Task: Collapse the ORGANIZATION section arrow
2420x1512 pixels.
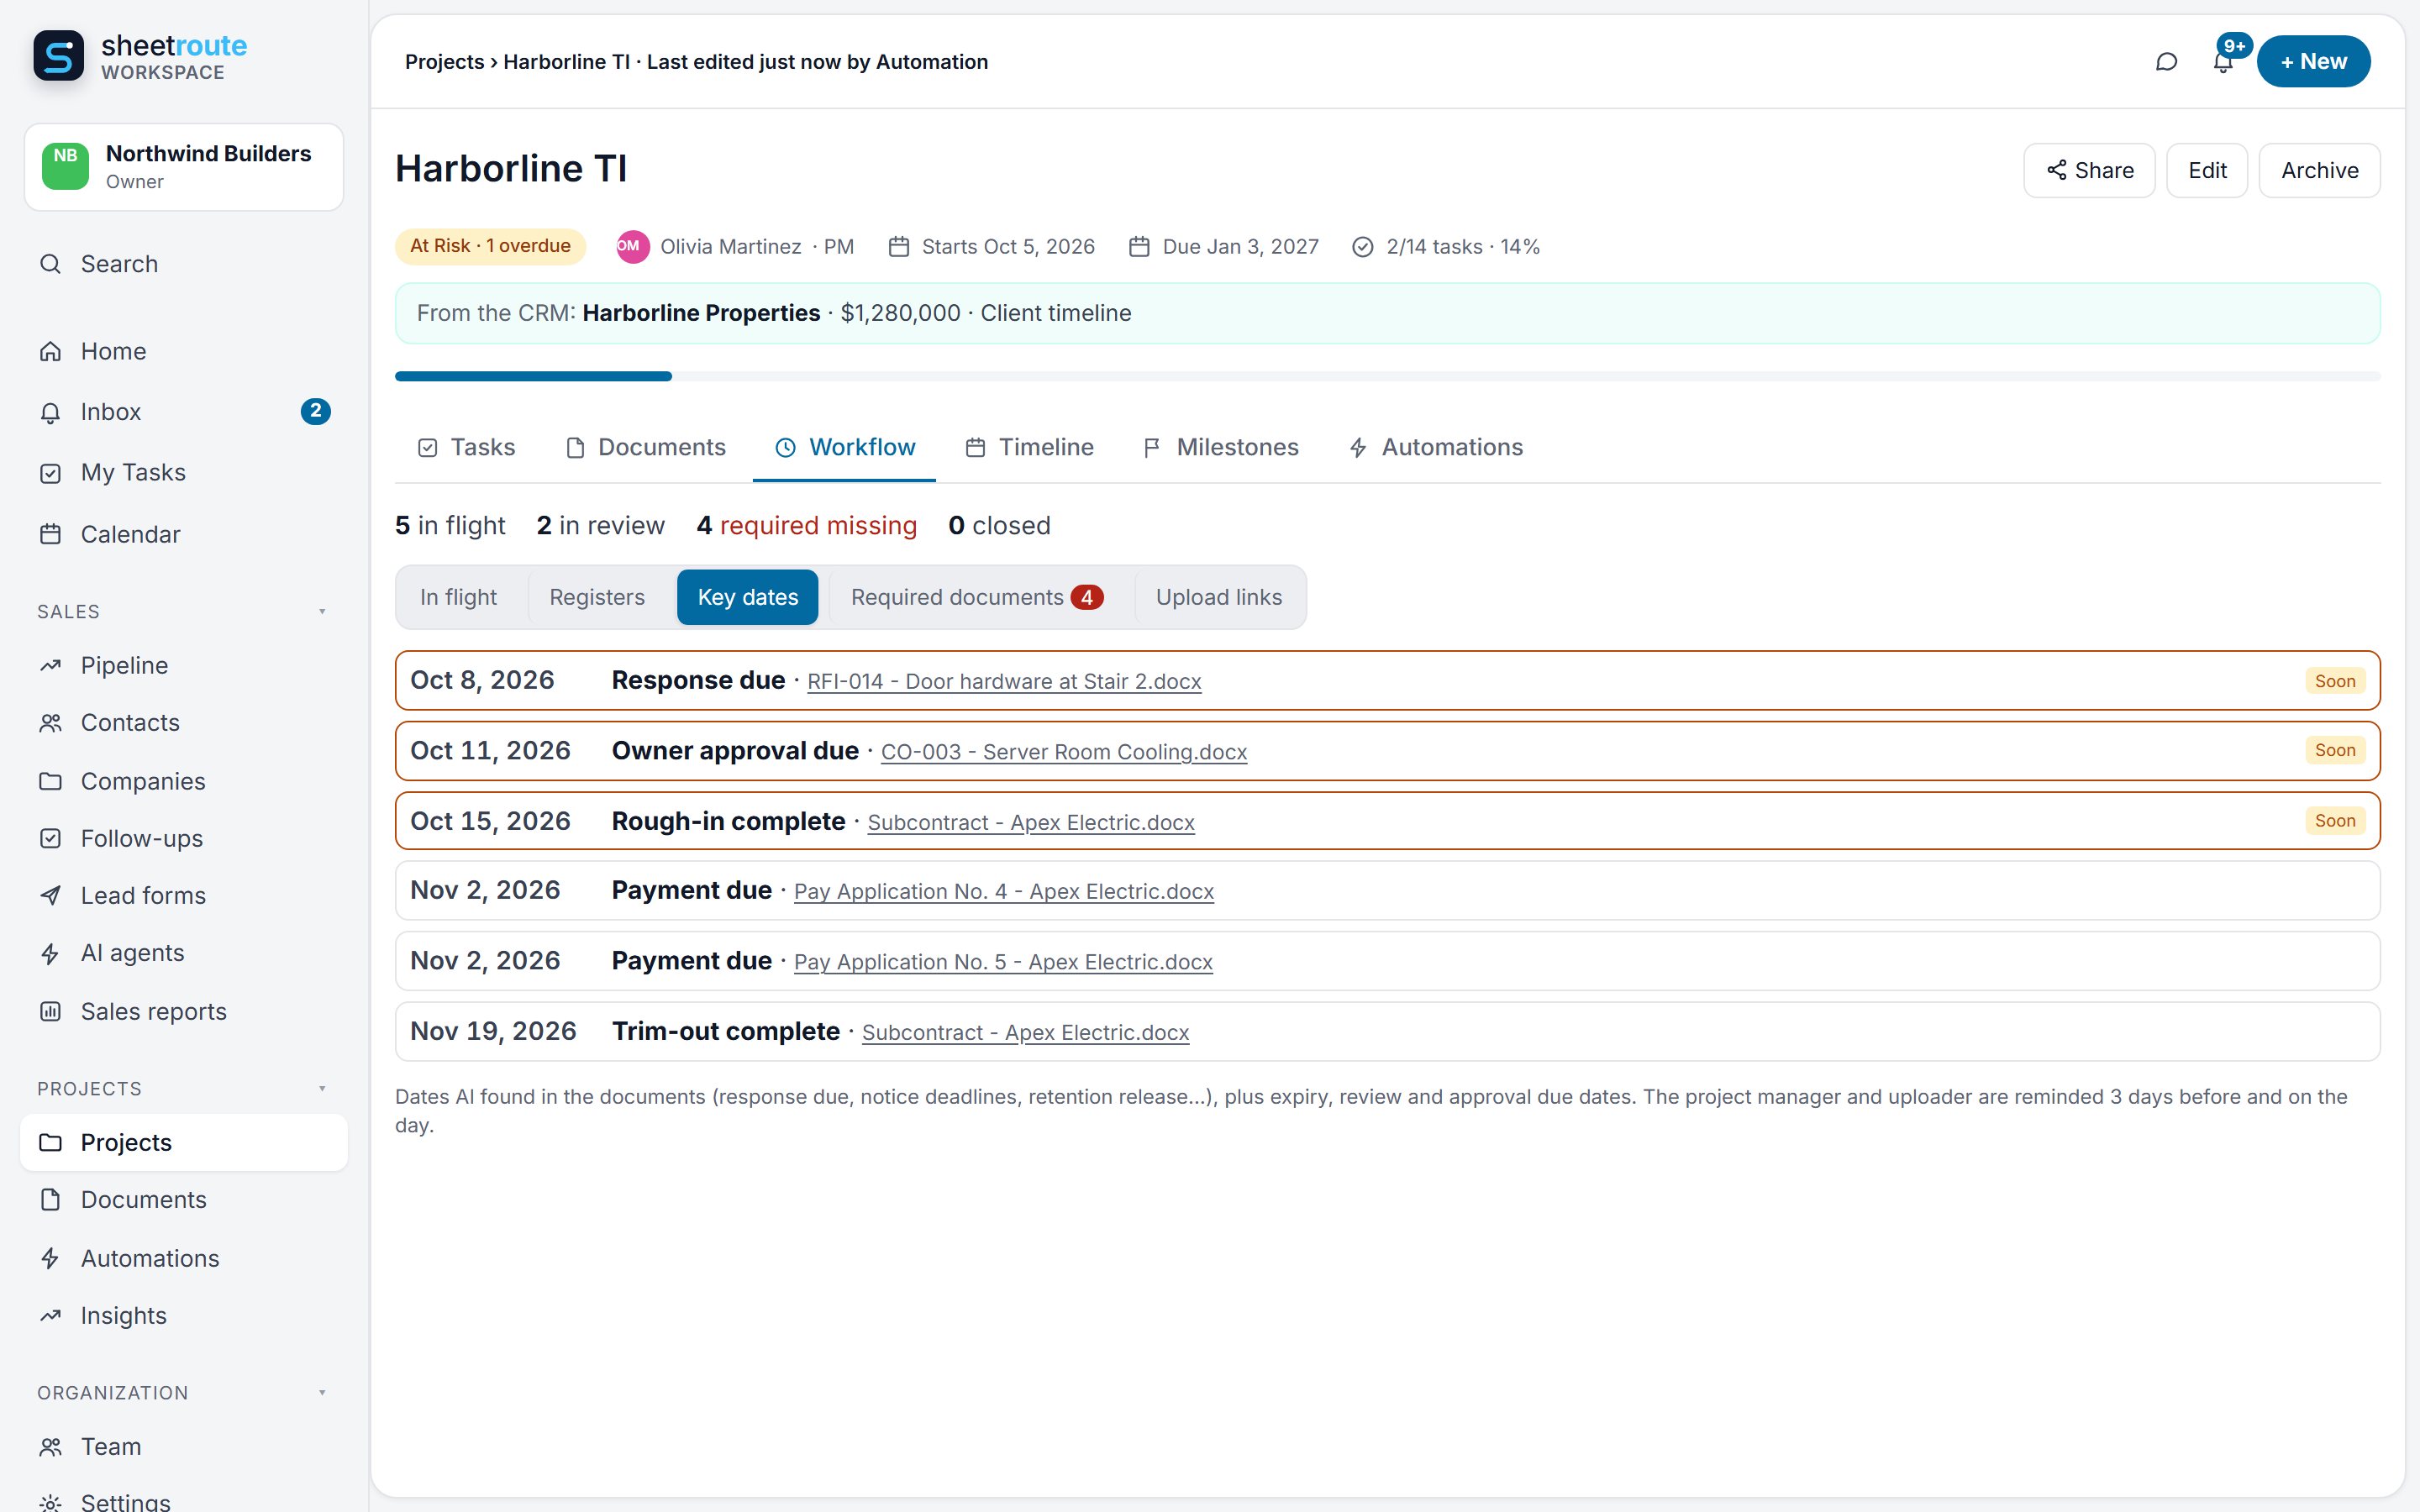Action: 322,1392
